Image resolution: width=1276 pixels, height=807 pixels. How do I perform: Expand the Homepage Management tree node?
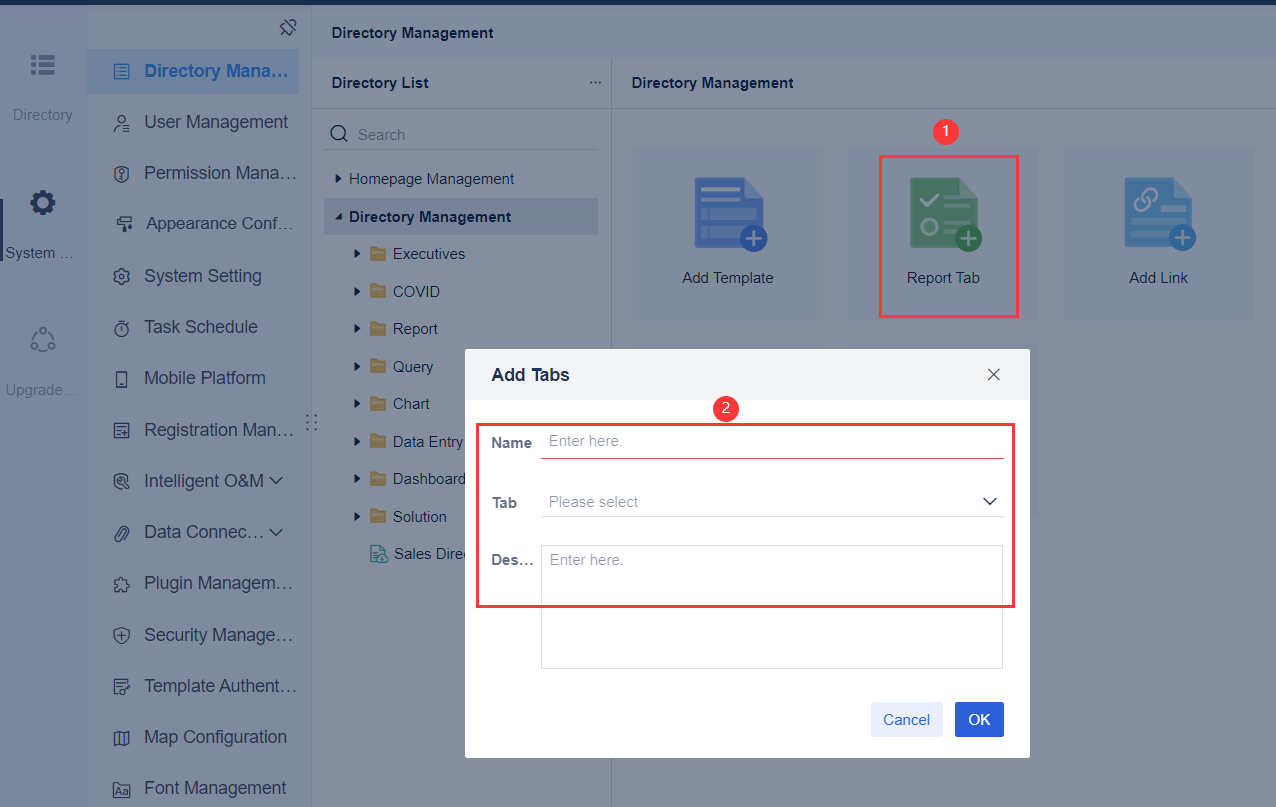pyautogui.click(x=338, y=178)
